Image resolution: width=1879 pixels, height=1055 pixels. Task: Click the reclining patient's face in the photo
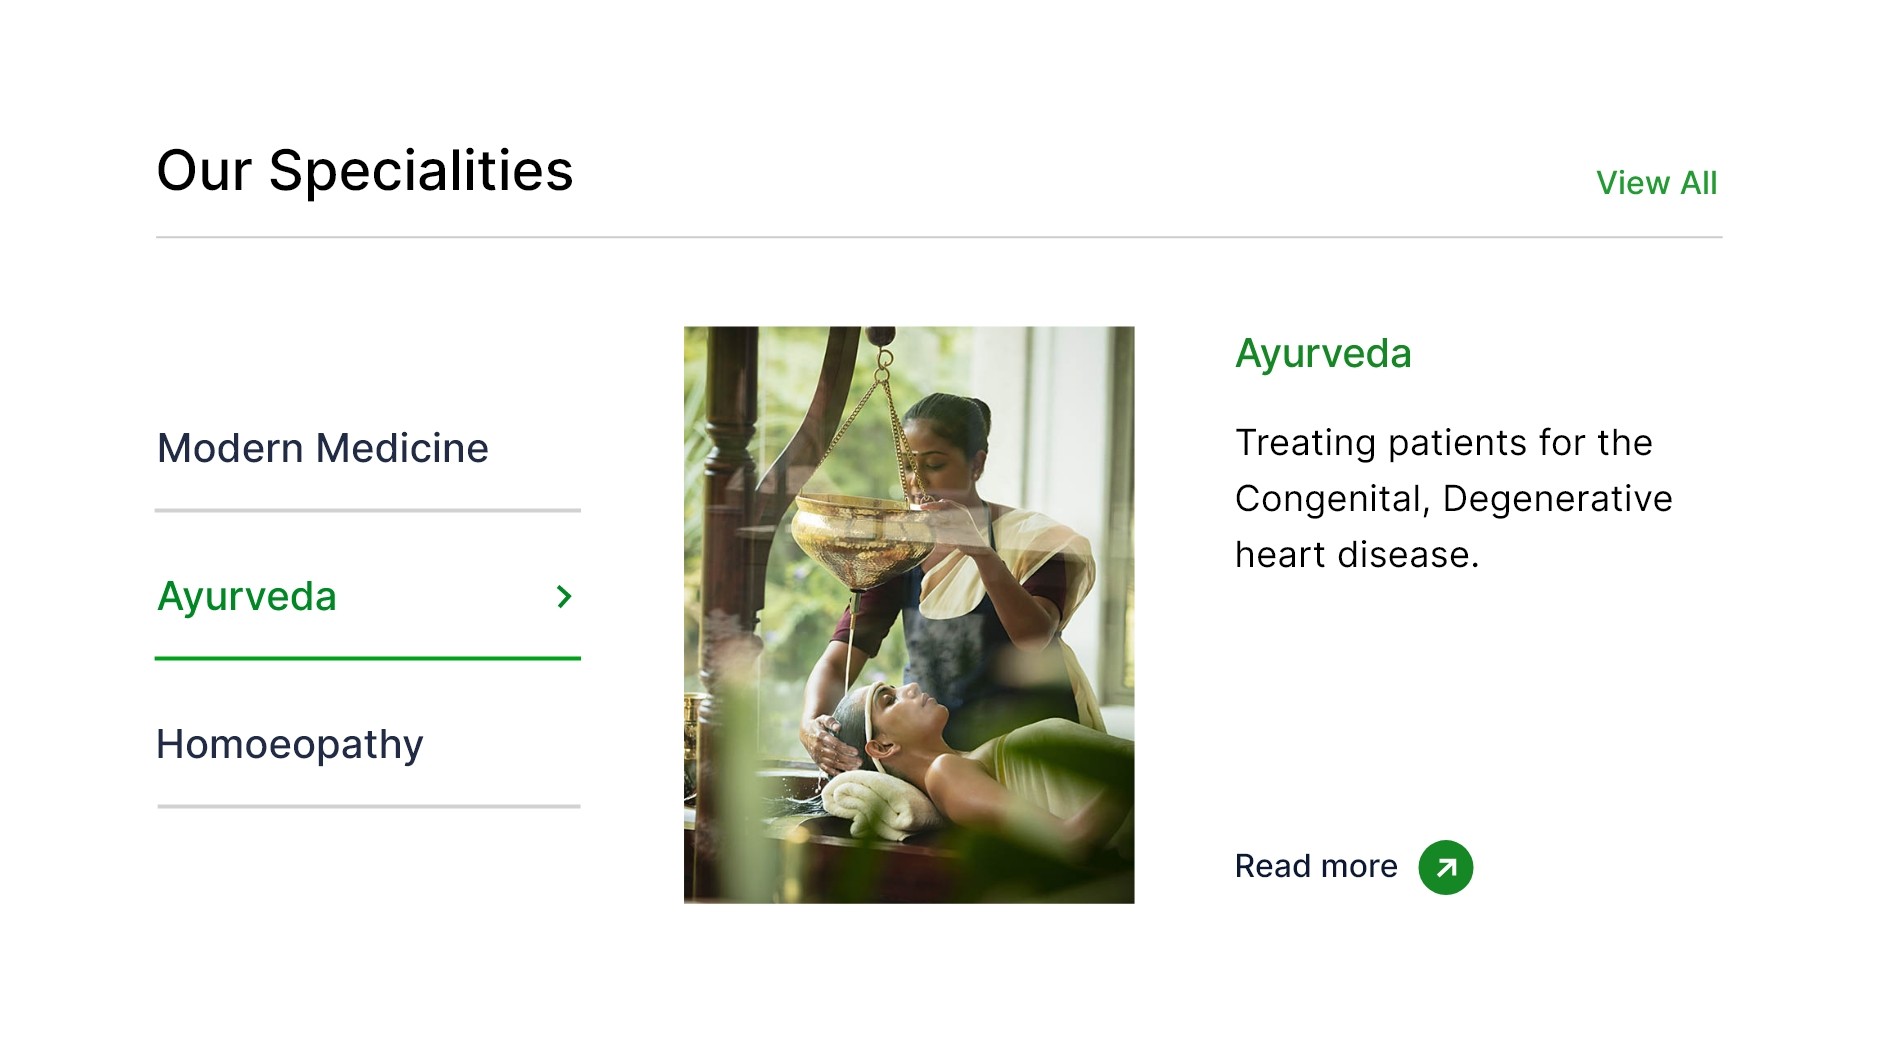coord(915,705)
